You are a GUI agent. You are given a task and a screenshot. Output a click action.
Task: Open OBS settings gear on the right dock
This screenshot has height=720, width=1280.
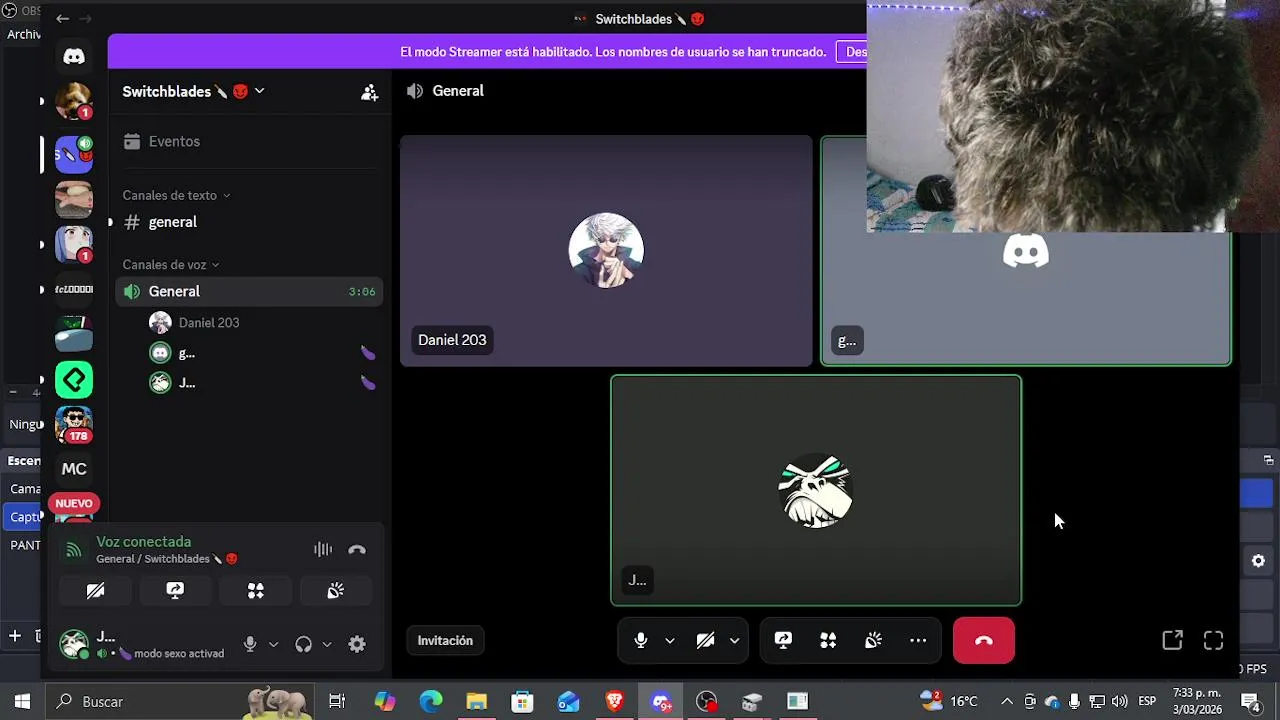click(1258, 561)
